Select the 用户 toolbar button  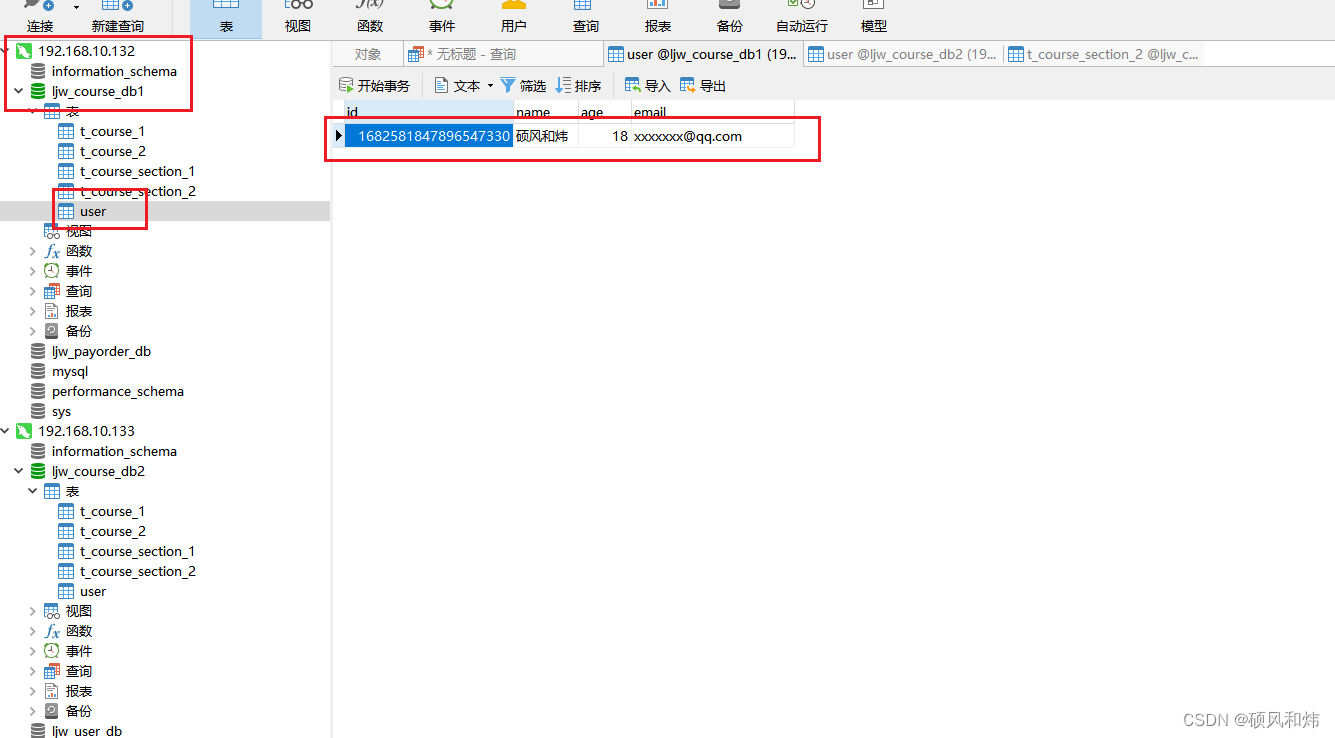(514, 17)
